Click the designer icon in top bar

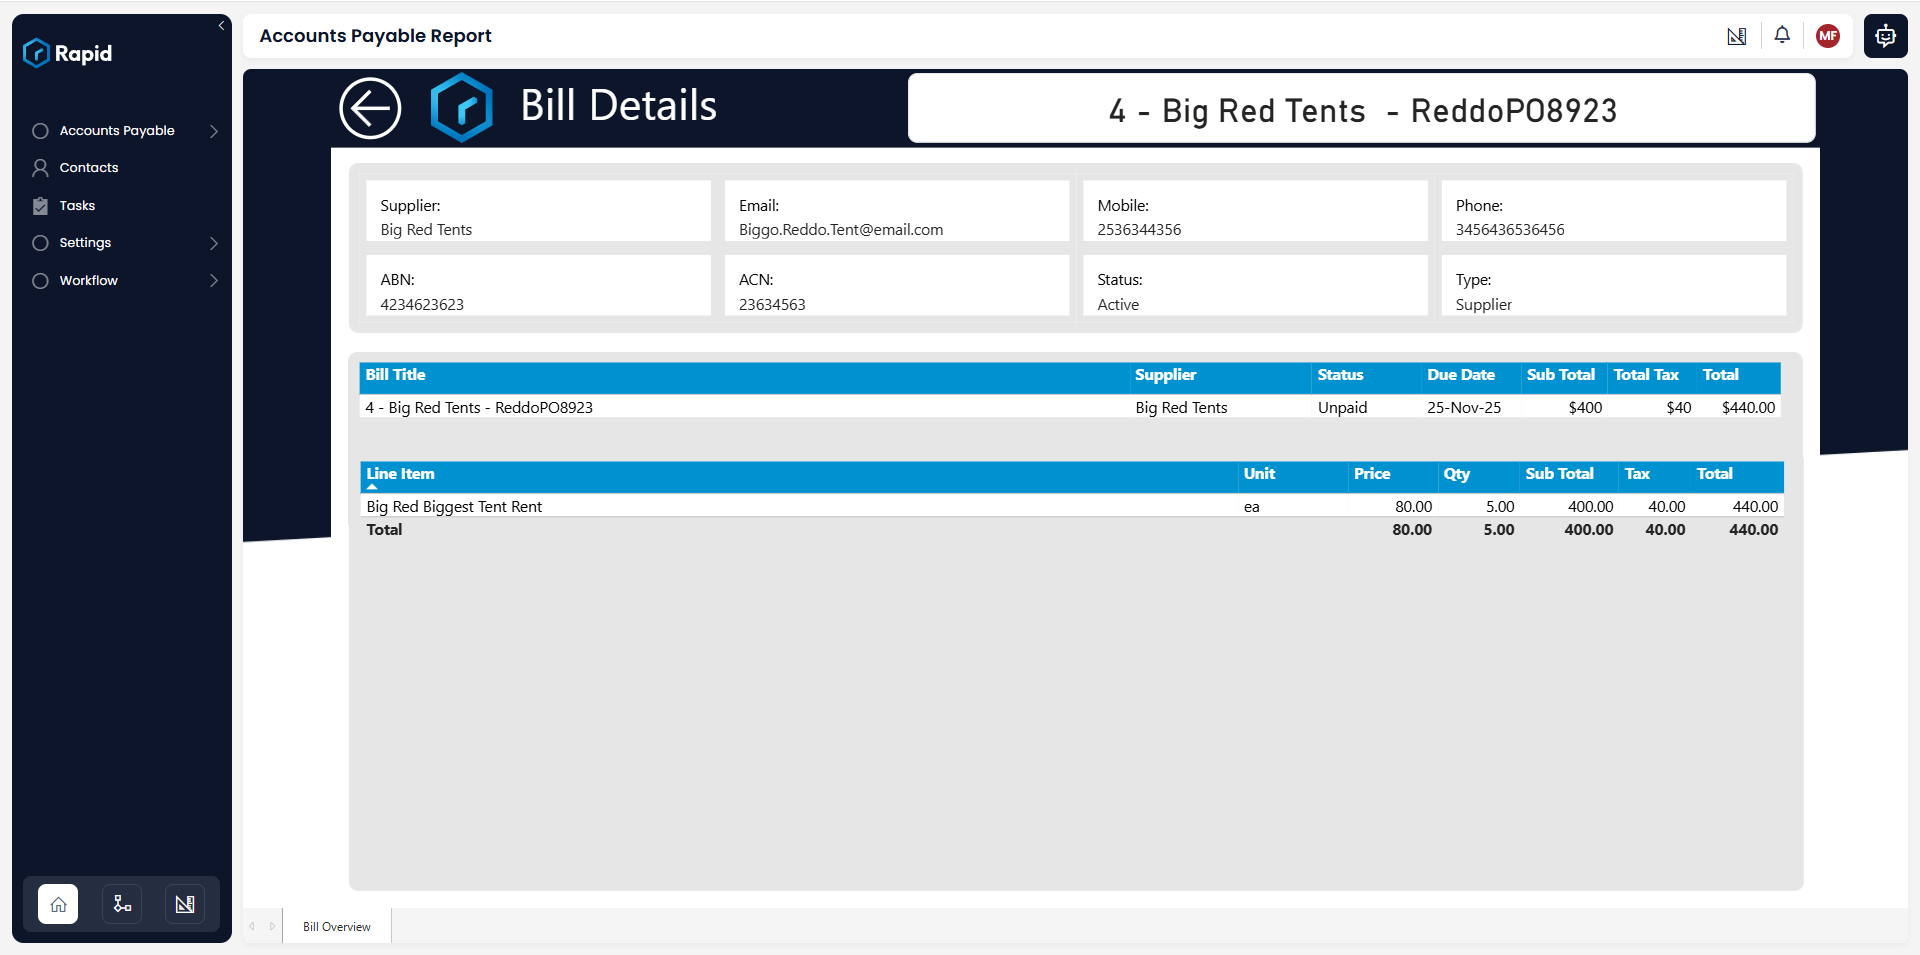click(1737, 36)
